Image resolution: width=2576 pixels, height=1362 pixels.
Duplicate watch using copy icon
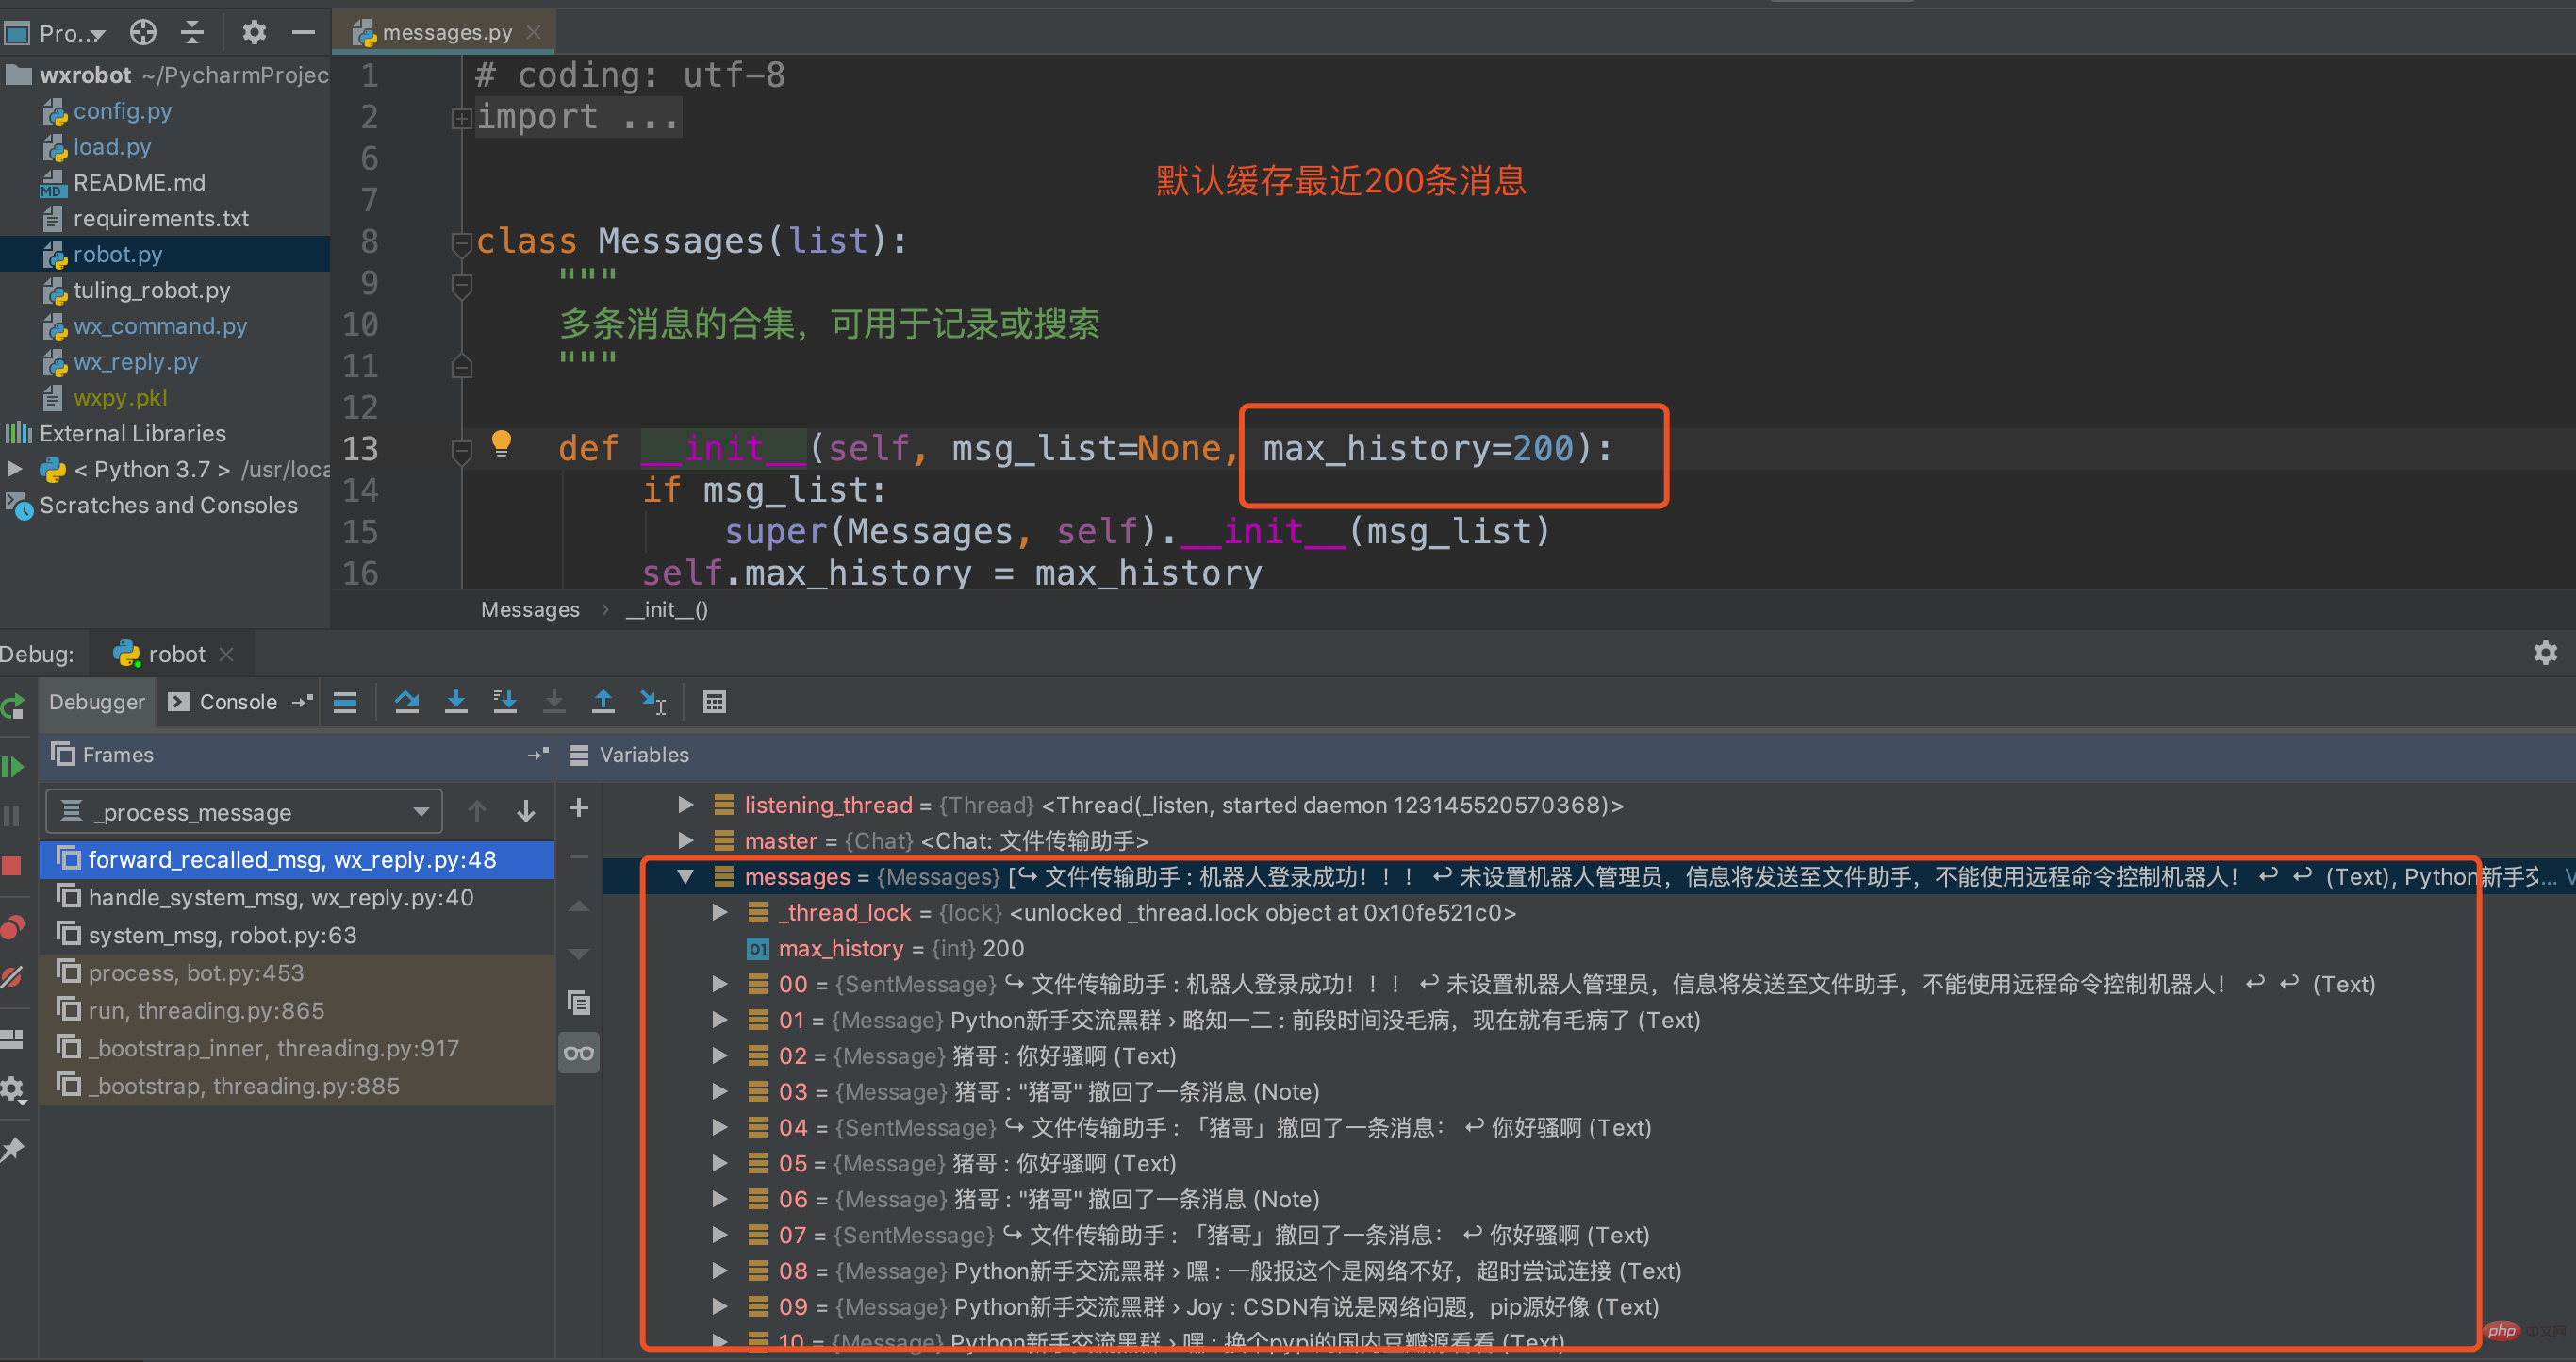pyautogui.click(x=579, y=1002)
